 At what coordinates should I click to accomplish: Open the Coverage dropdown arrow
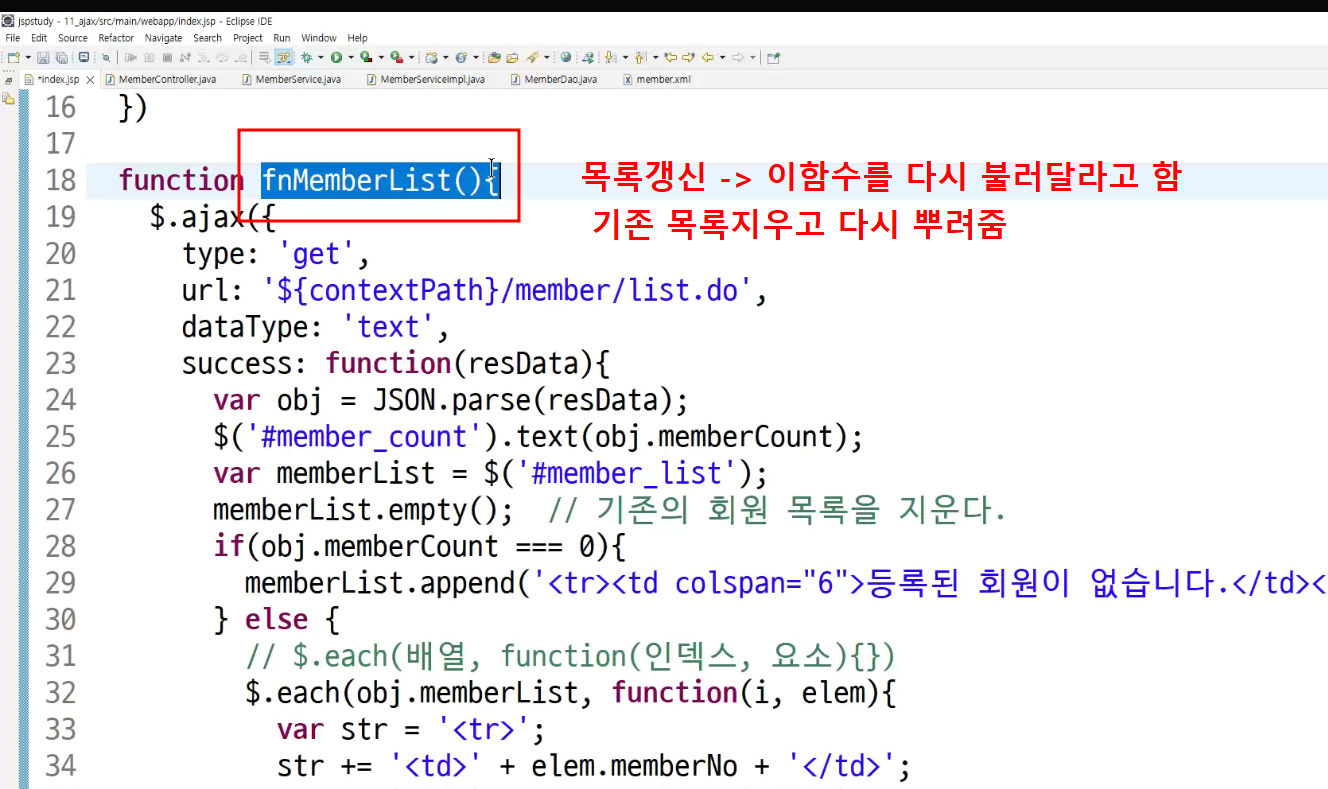click(x=381, y=58)
